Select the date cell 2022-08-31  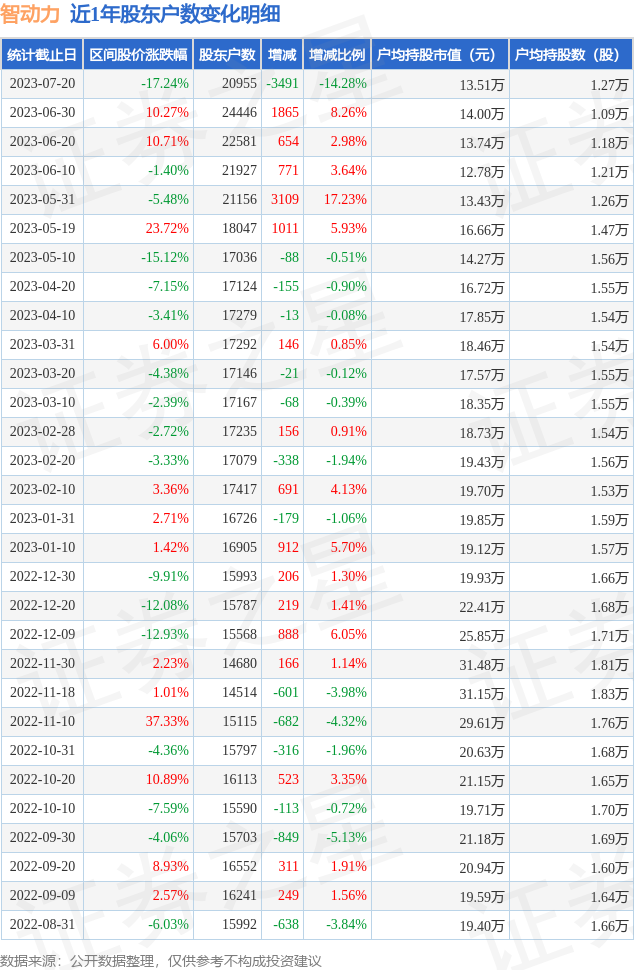(42, 925)
